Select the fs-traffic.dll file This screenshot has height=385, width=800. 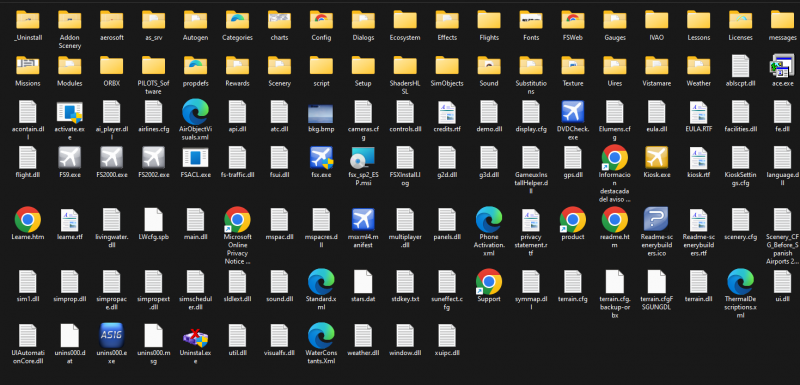[237, 157]
